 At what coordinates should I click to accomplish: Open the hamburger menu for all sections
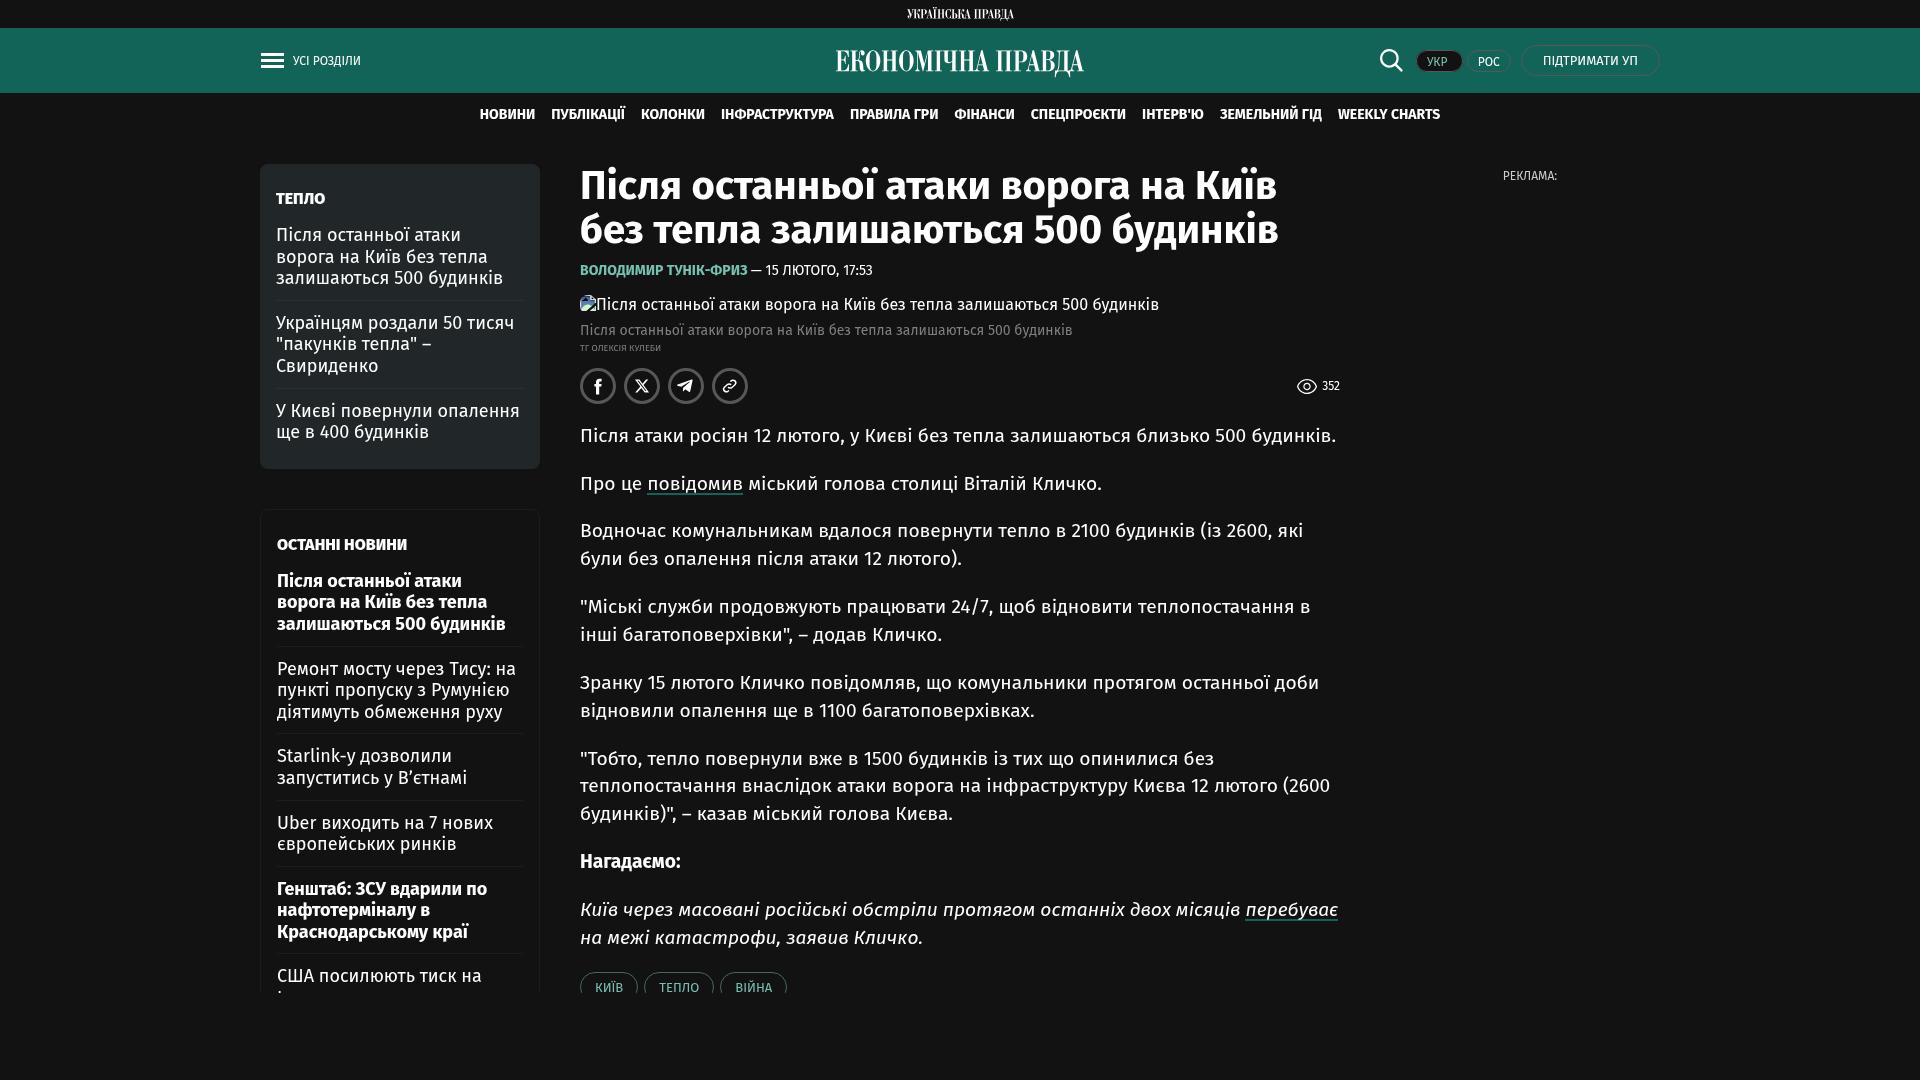coord(272,61)
